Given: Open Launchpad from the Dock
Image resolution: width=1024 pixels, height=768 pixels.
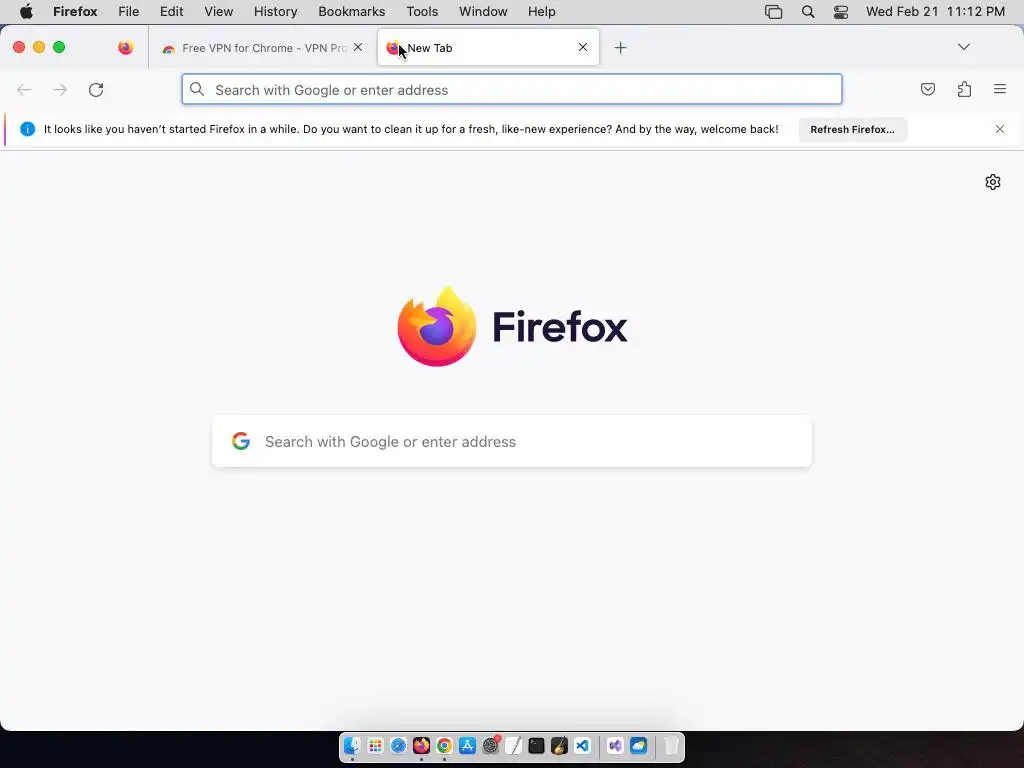Looking at the screenshot, I should click(376, 746).
